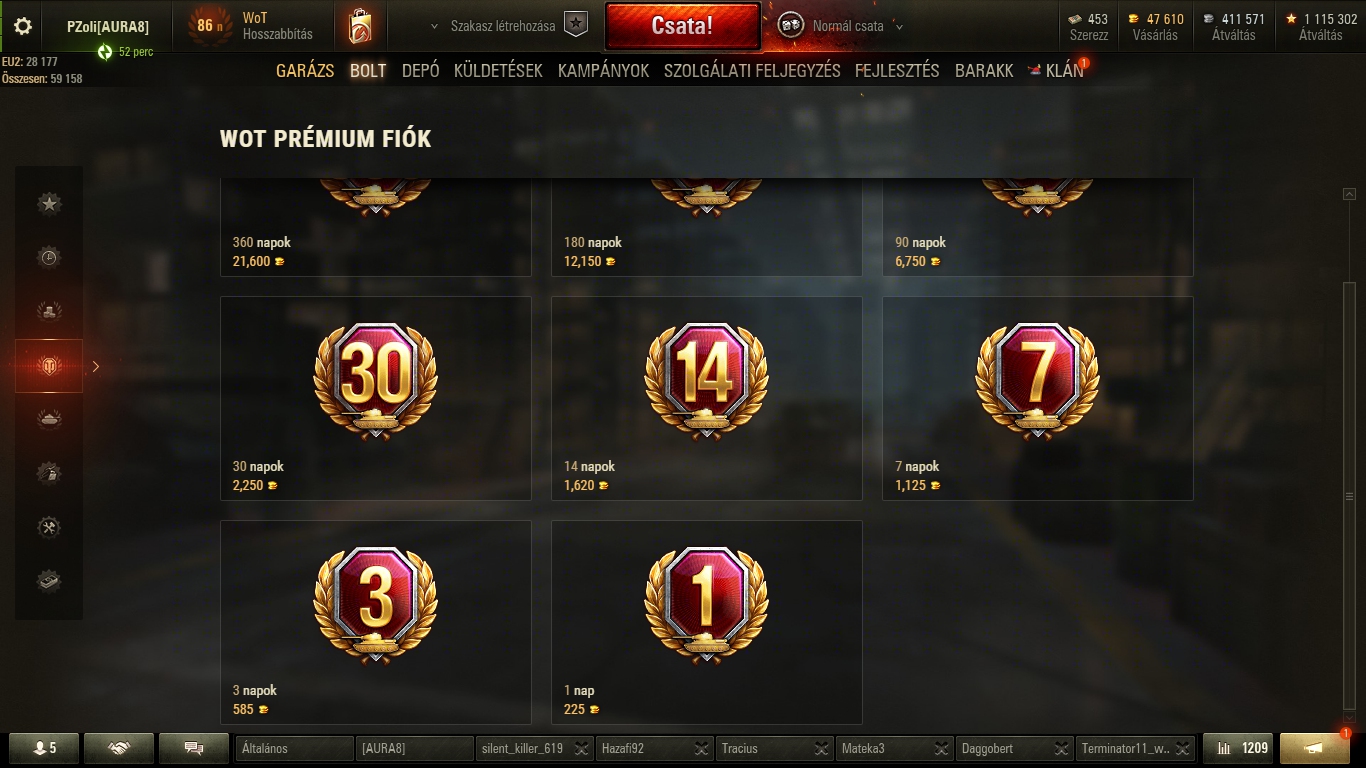Open the Normál csata battle type dropdown
Viewport: 1366px width, 768px height.
899,27
